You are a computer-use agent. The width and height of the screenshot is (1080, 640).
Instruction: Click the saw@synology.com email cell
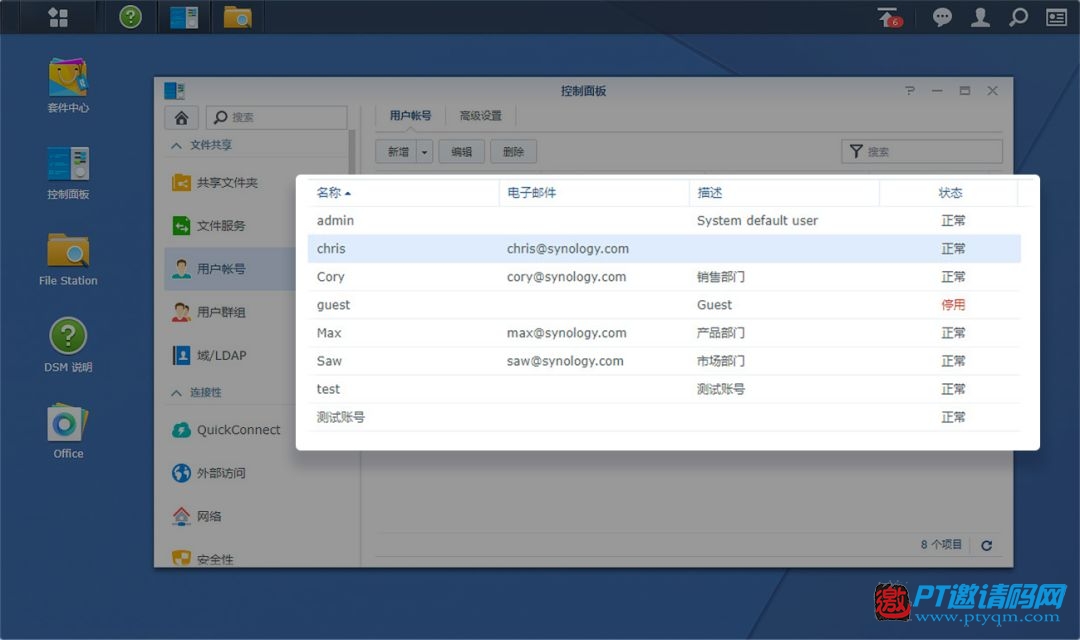coord(565,361)
